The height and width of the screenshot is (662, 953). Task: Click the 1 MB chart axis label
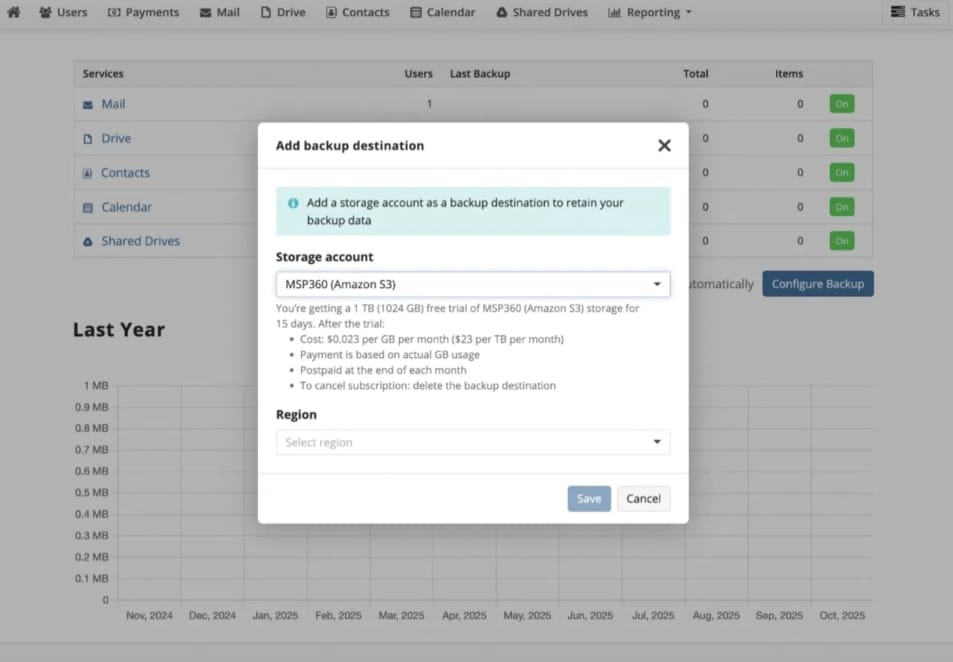[96, 385]
